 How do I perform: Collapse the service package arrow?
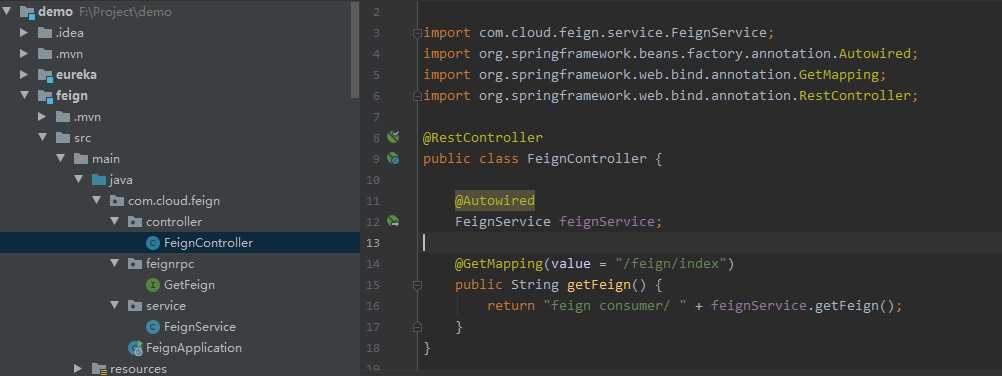114,306
